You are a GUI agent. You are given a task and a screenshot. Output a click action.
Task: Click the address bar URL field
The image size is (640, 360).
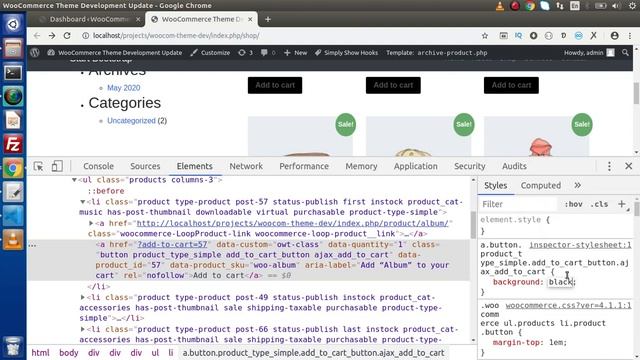[282, 36]
